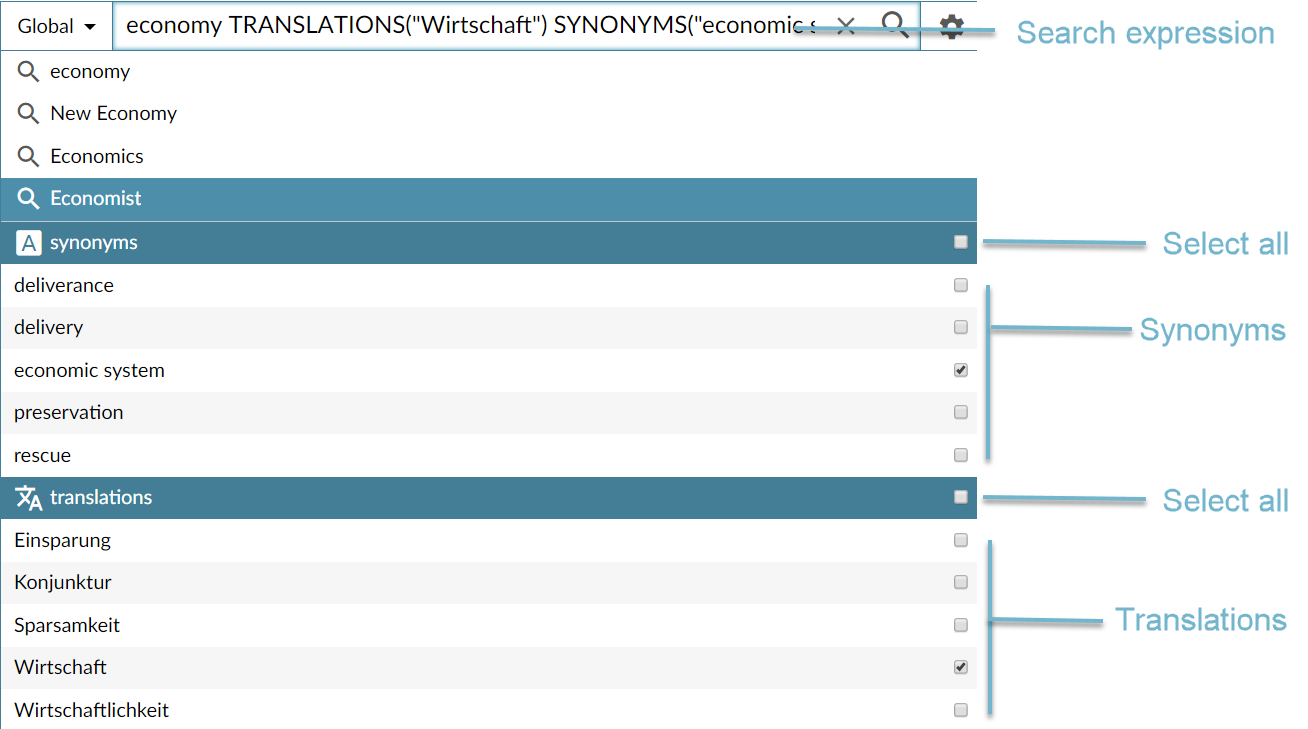Screen dimensions: 1308x729
Task: Pick the highlighted 'Economist' suggestion
Action: coord(96,199)
